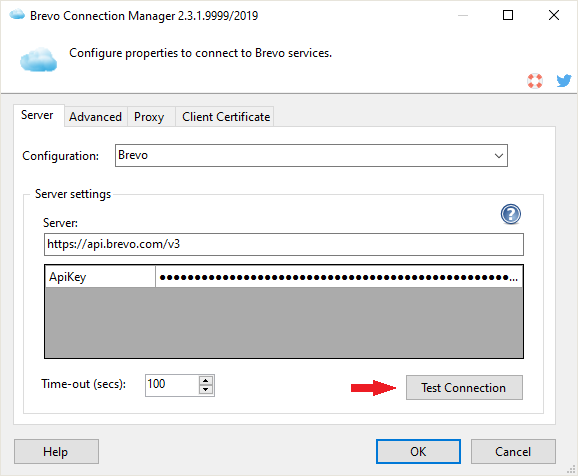578x476 pixels.
Task: Expand the Configuration dropdown arrow
Action: coord(498,156)
